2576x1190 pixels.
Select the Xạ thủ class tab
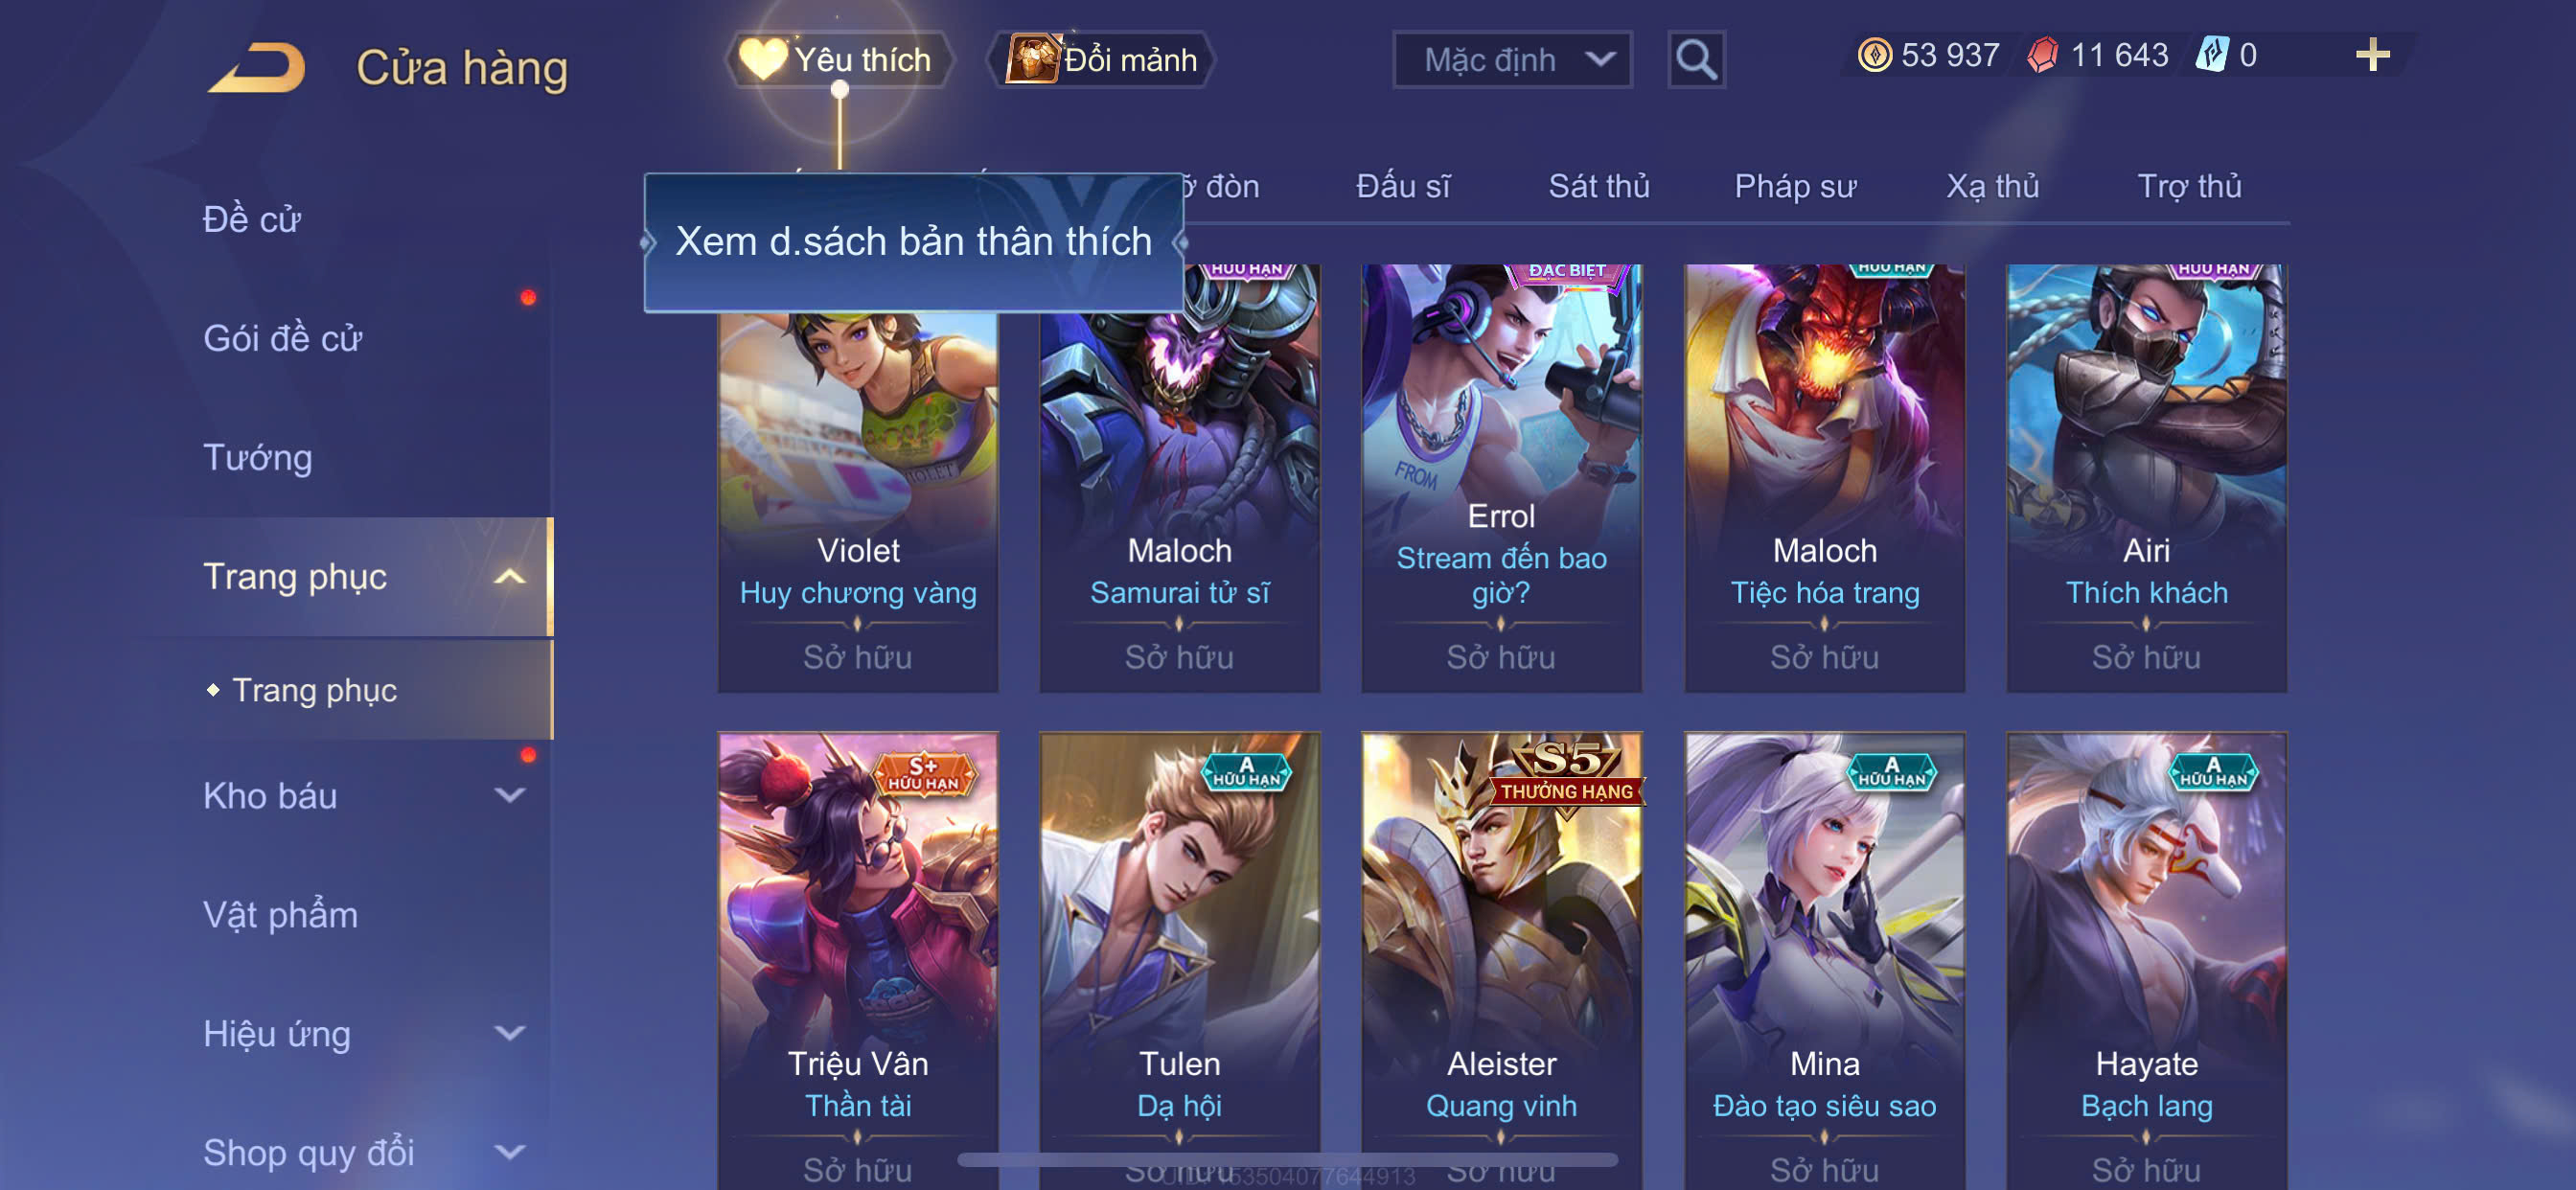[1992, 186]
